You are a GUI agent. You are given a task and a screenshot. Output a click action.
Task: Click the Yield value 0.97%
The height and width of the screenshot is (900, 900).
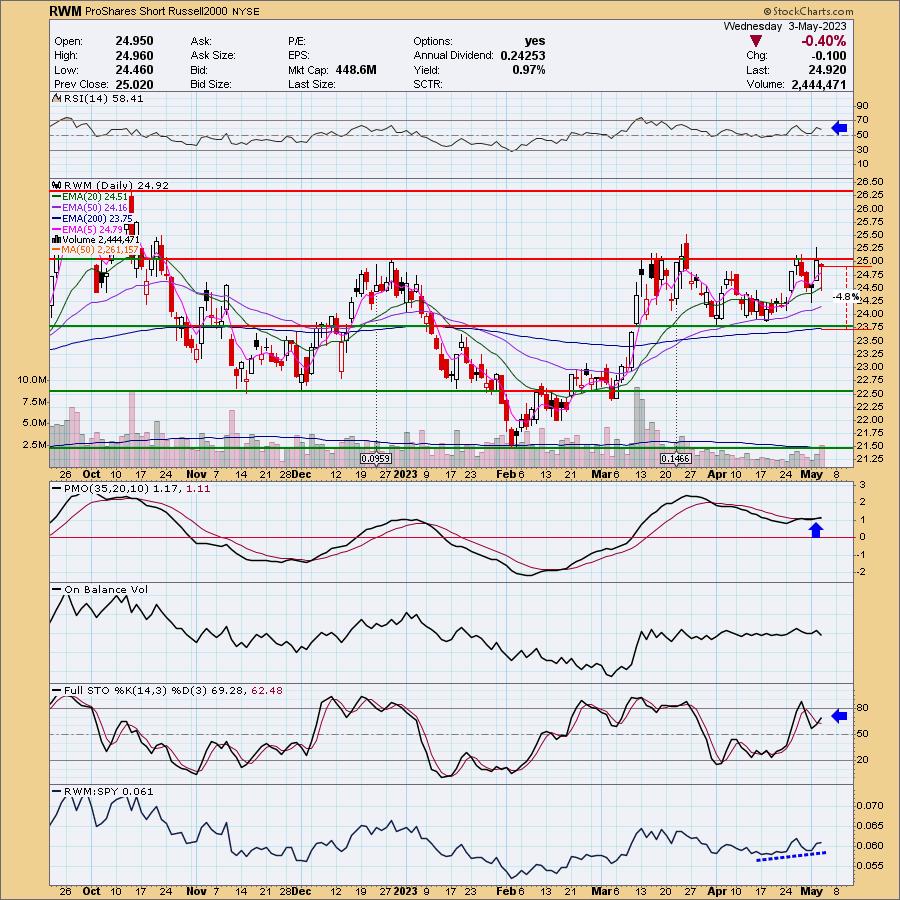529,69
